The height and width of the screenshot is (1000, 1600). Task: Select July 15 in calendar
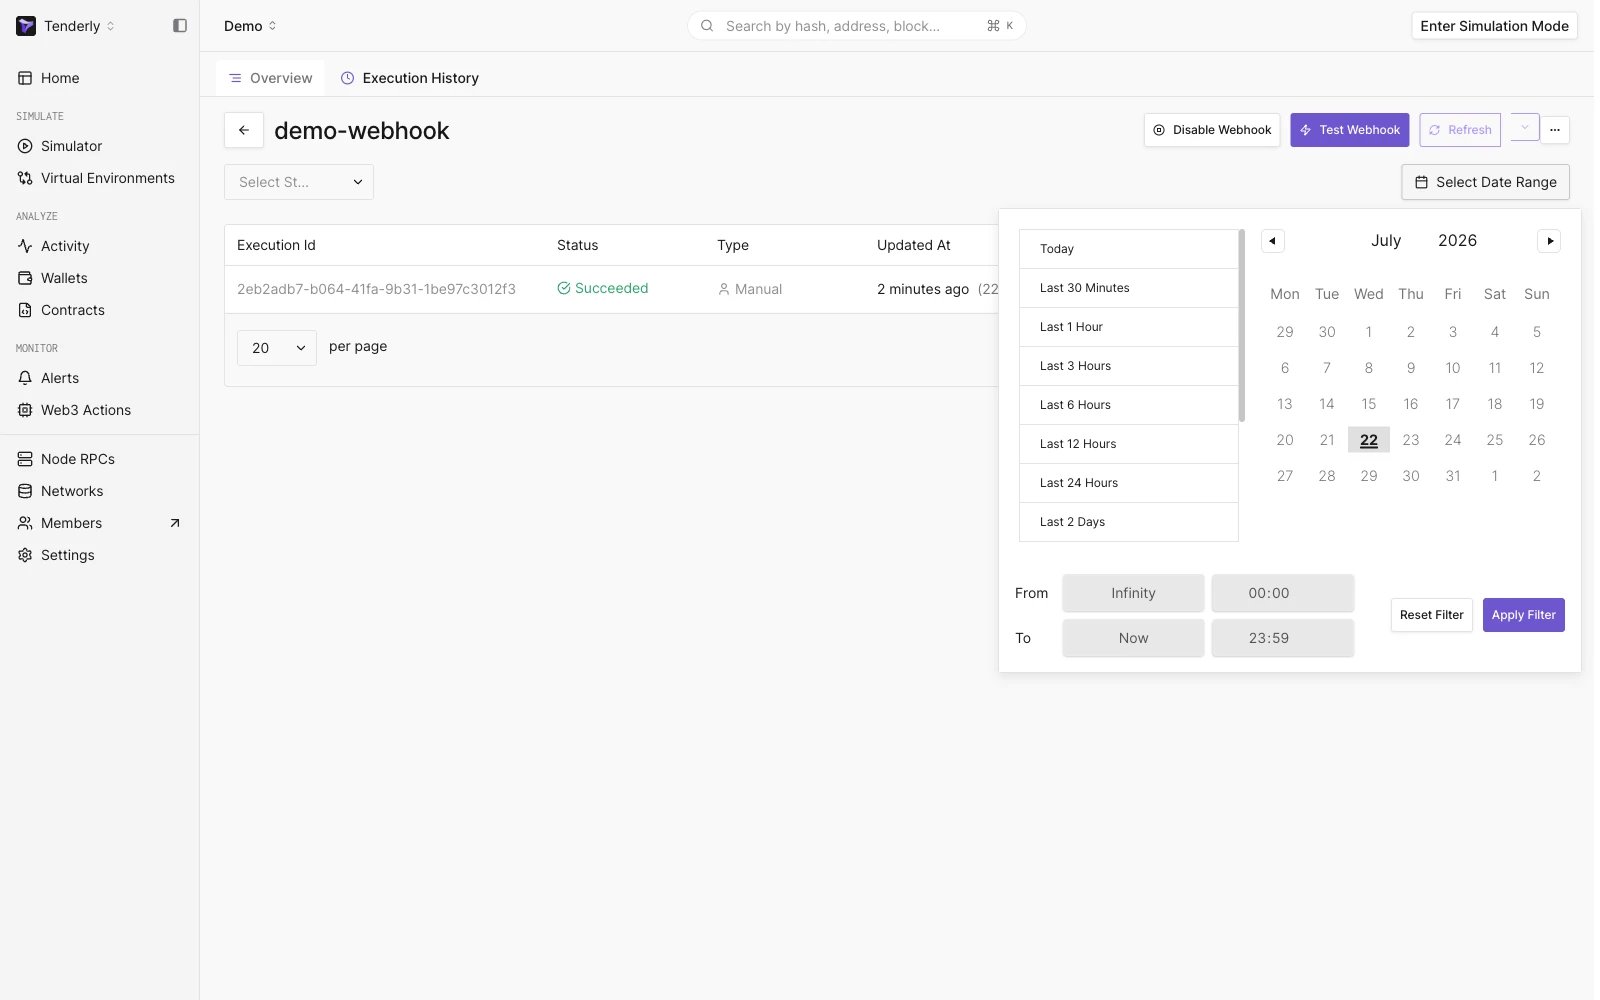pyautogui.click(x=1369, y=404)
